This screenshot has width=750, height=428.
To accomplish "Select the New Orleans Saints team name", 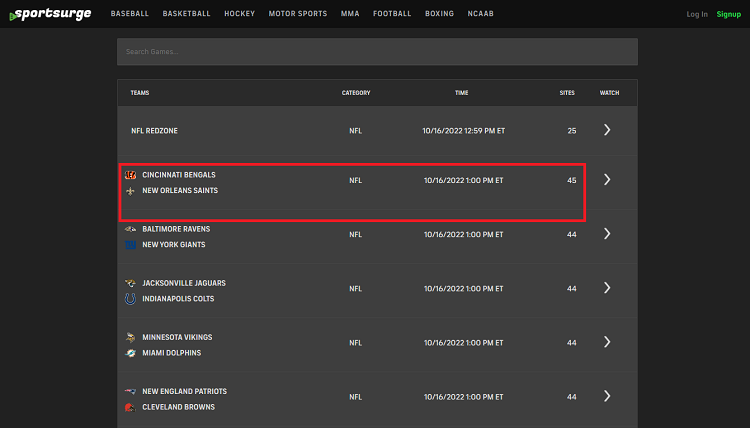I will point(180,191).
